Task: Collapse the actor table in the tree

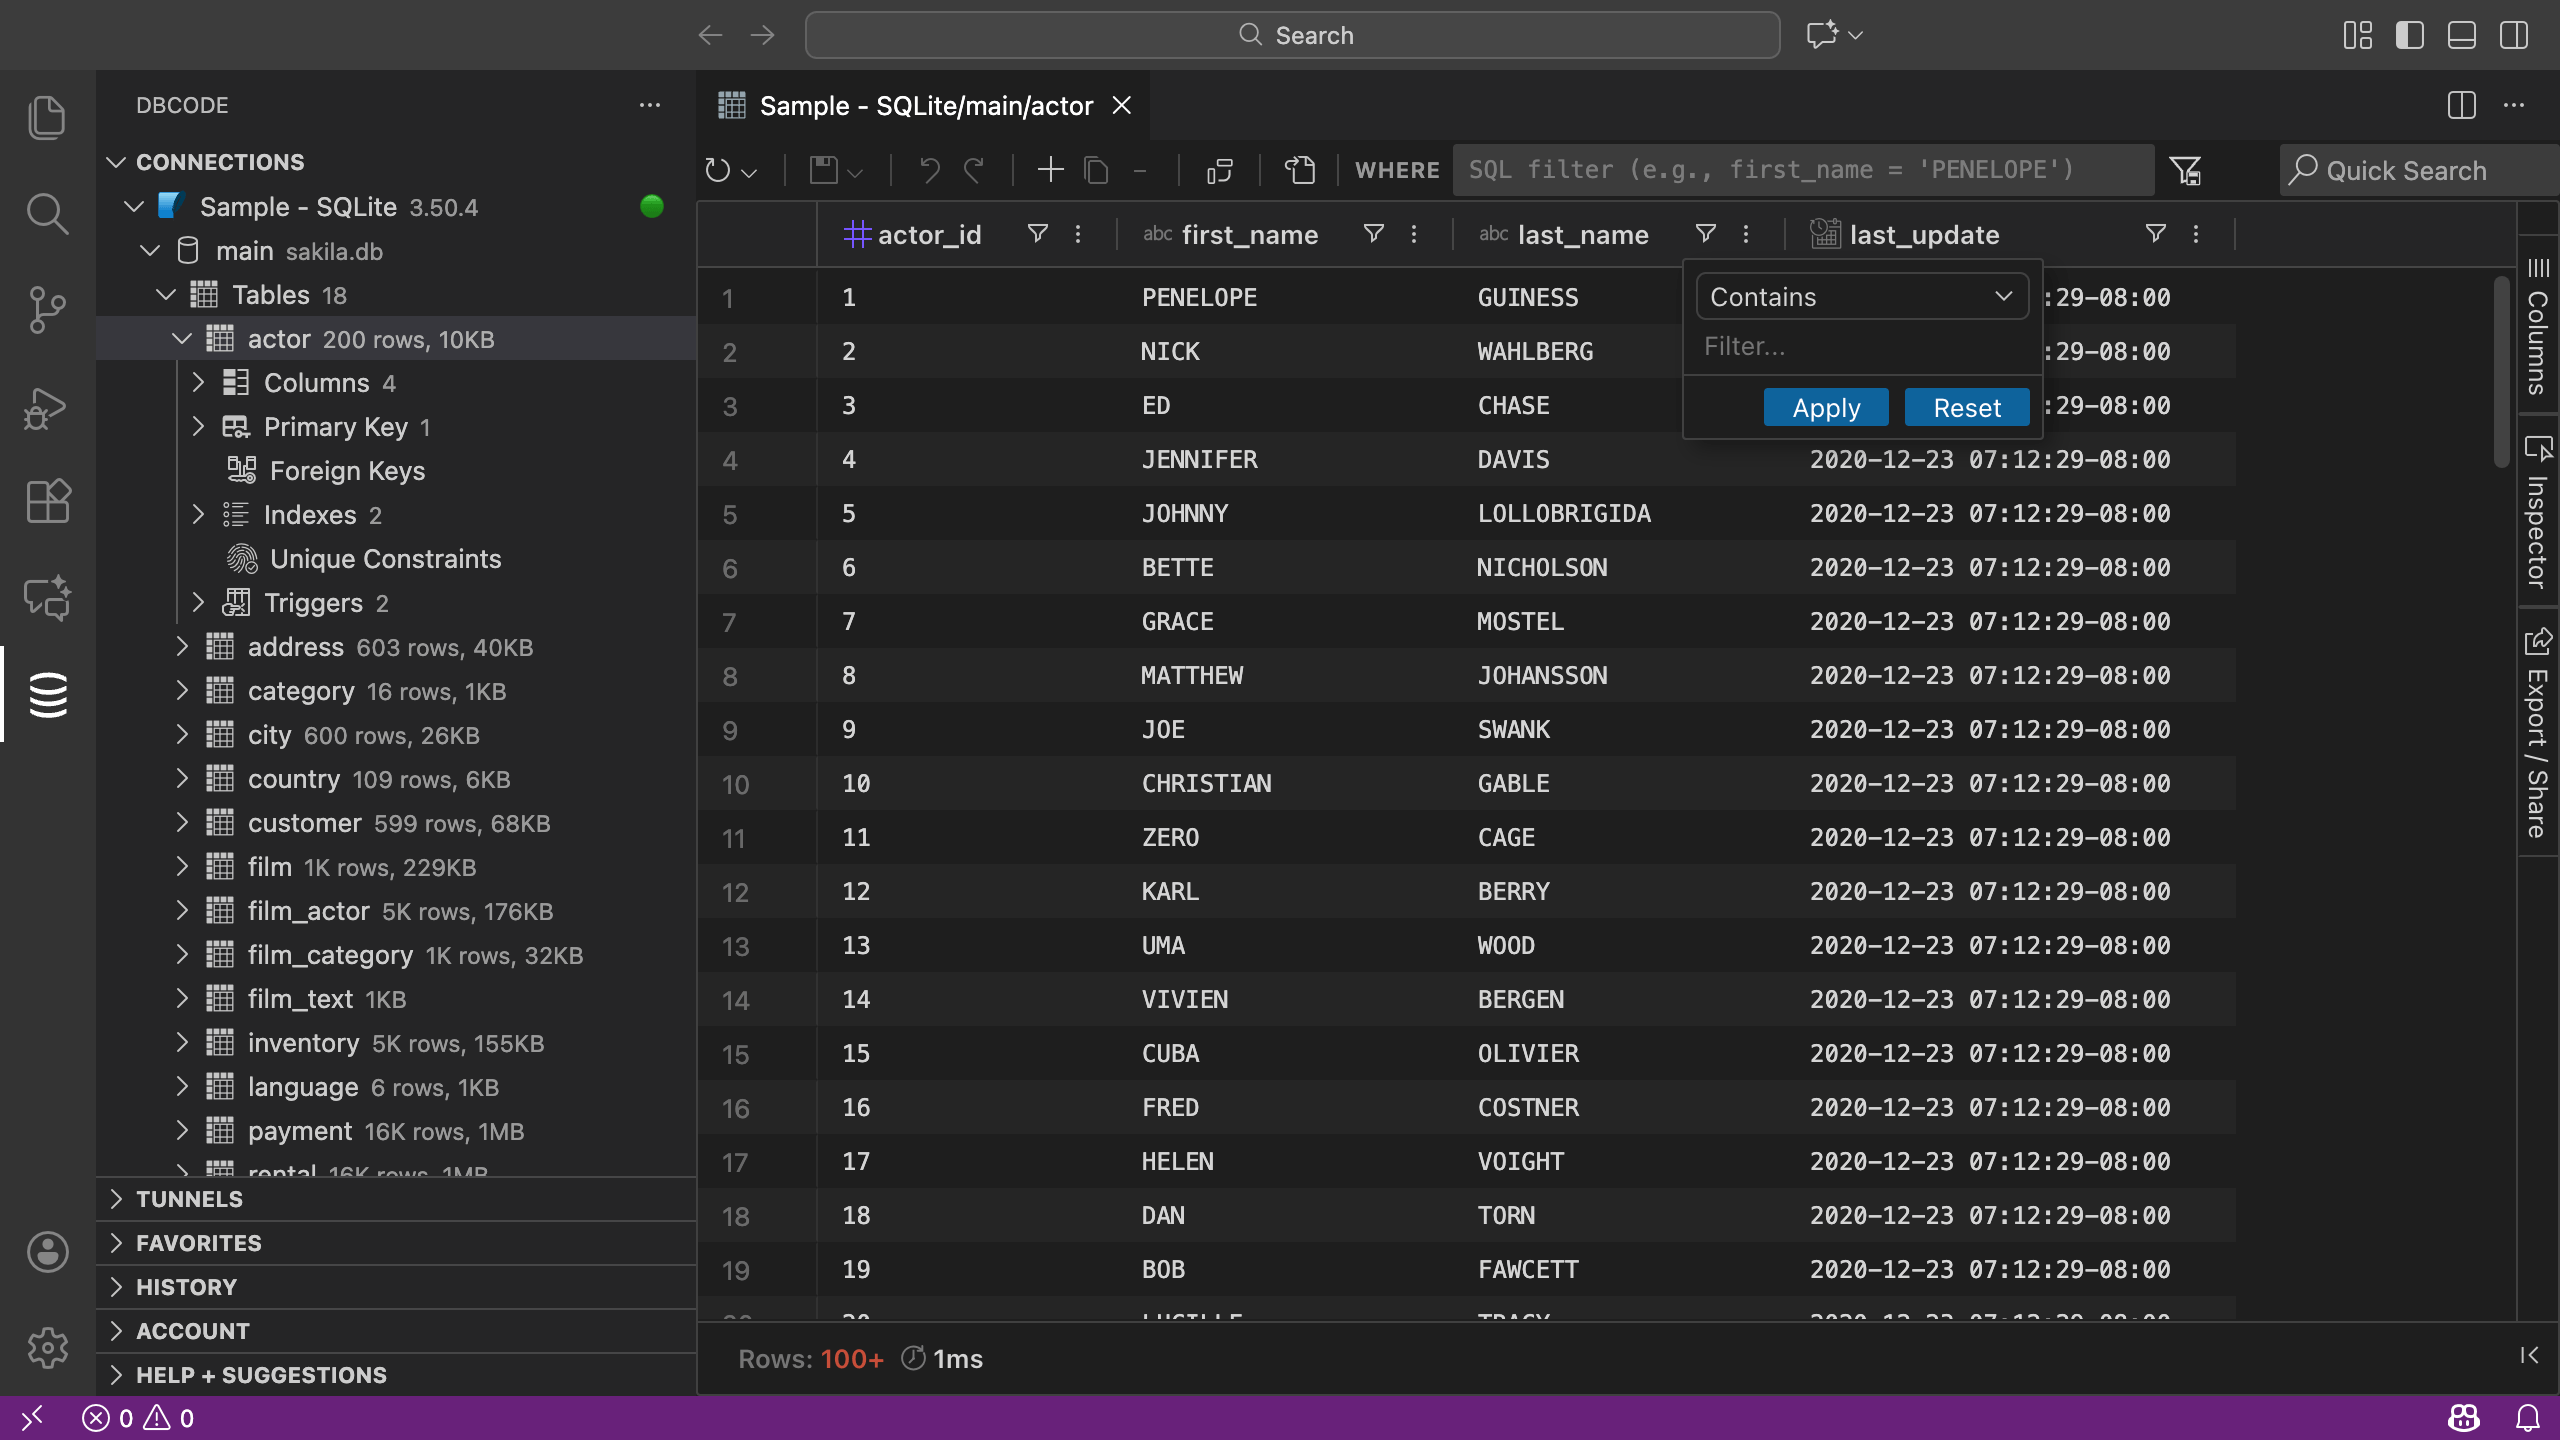Action: click(x=182, y=339)
